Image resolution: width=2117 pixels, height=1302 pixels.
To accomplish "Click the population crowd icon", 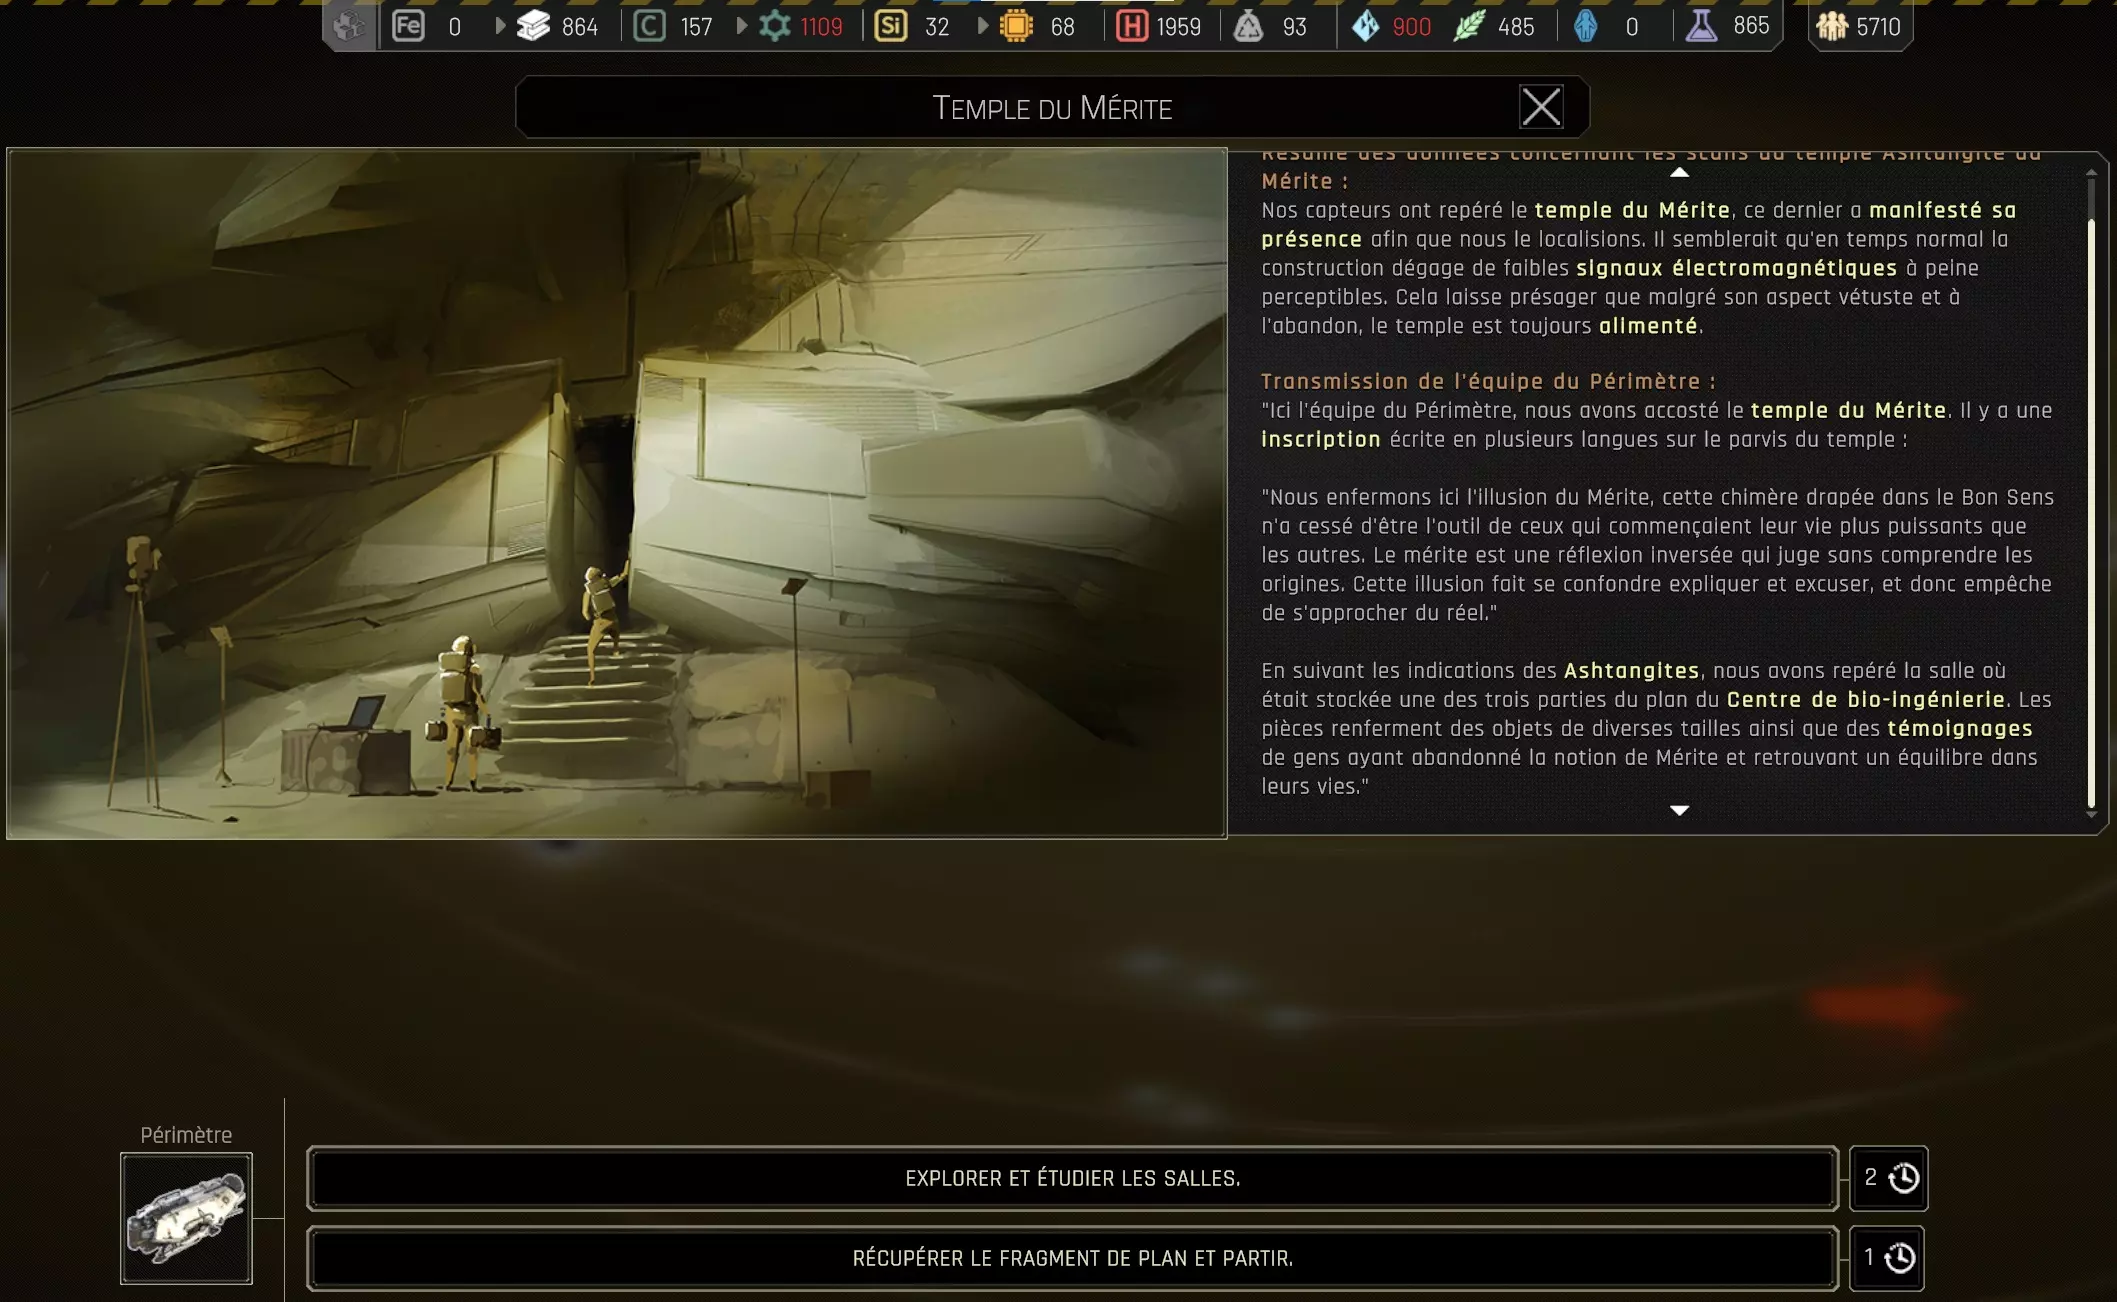I will click(x=1832, y=26).
